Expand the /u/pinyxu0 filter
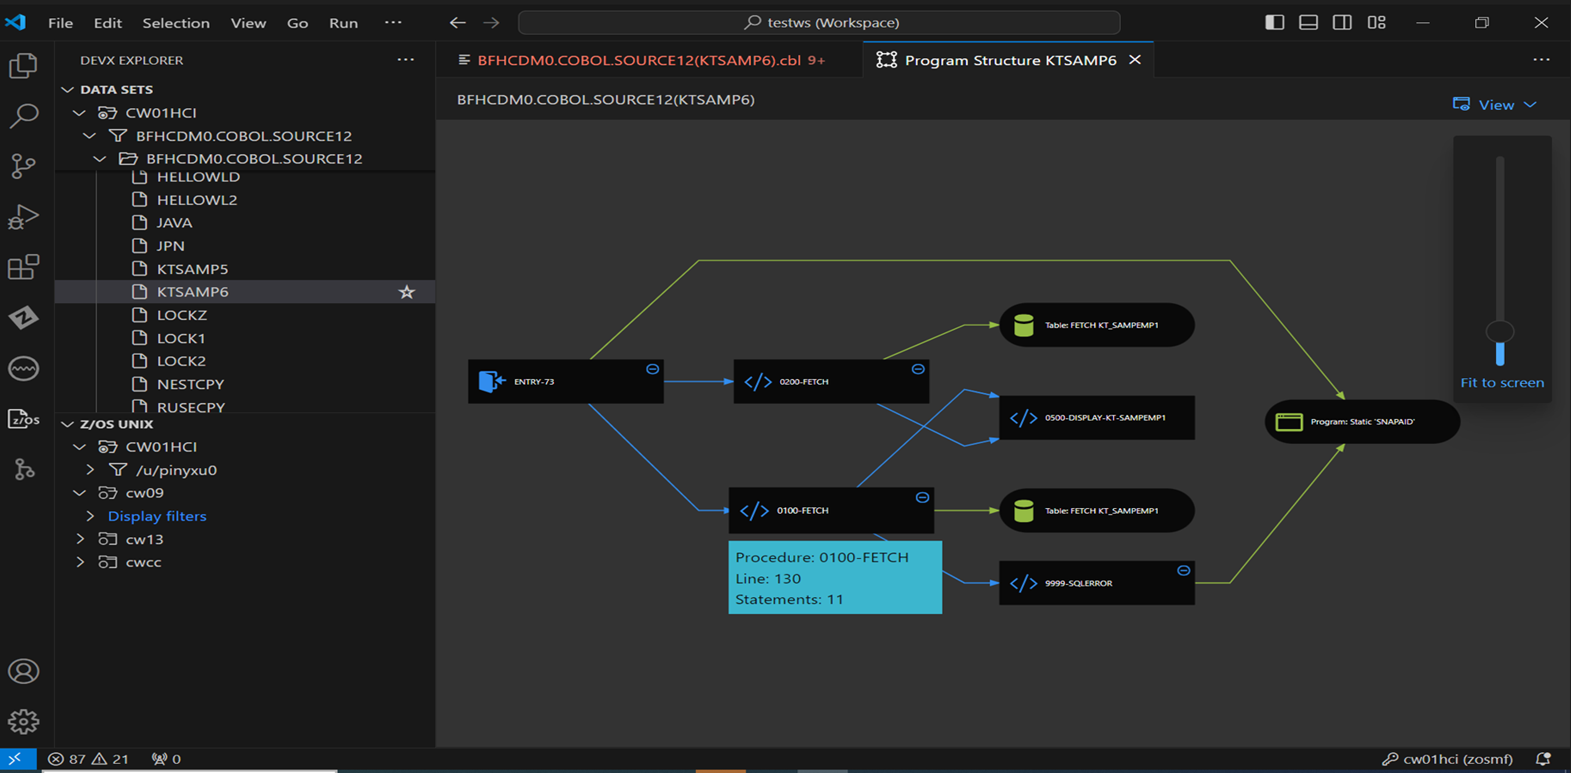 91,470
